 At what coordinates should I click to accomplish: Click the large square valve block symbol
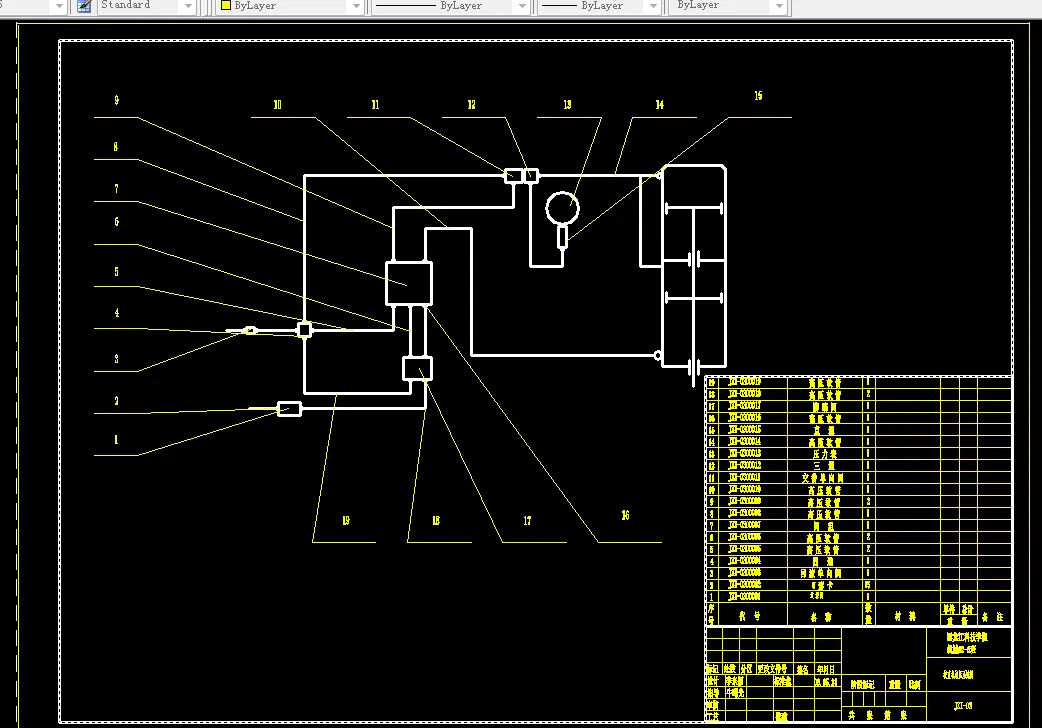[x=409, y=284]
